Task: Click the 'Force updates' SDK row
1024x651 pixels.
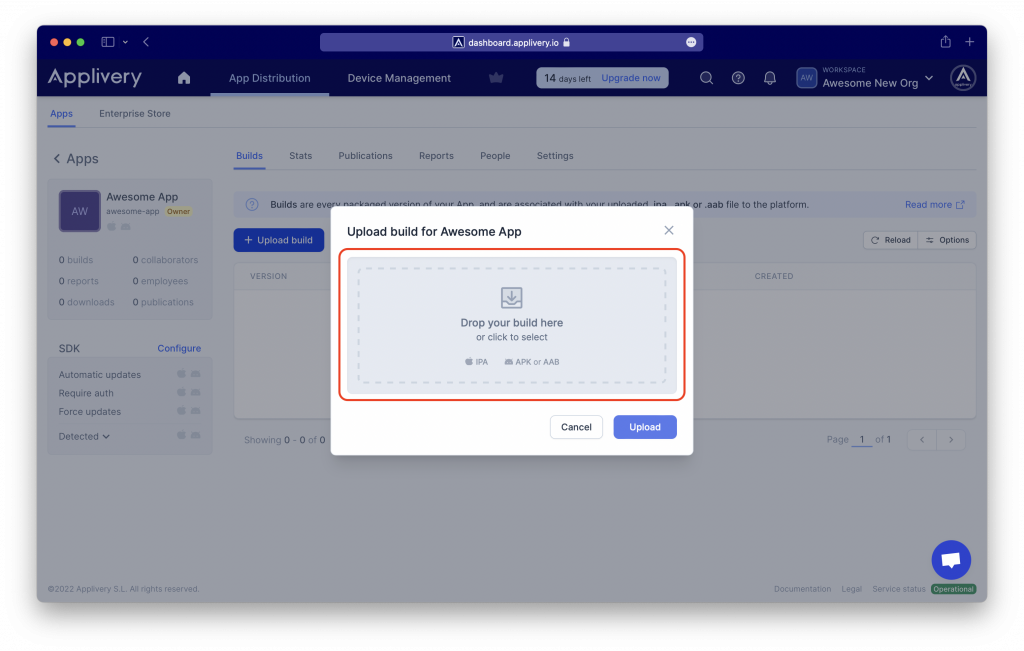Action: point(129,412)
